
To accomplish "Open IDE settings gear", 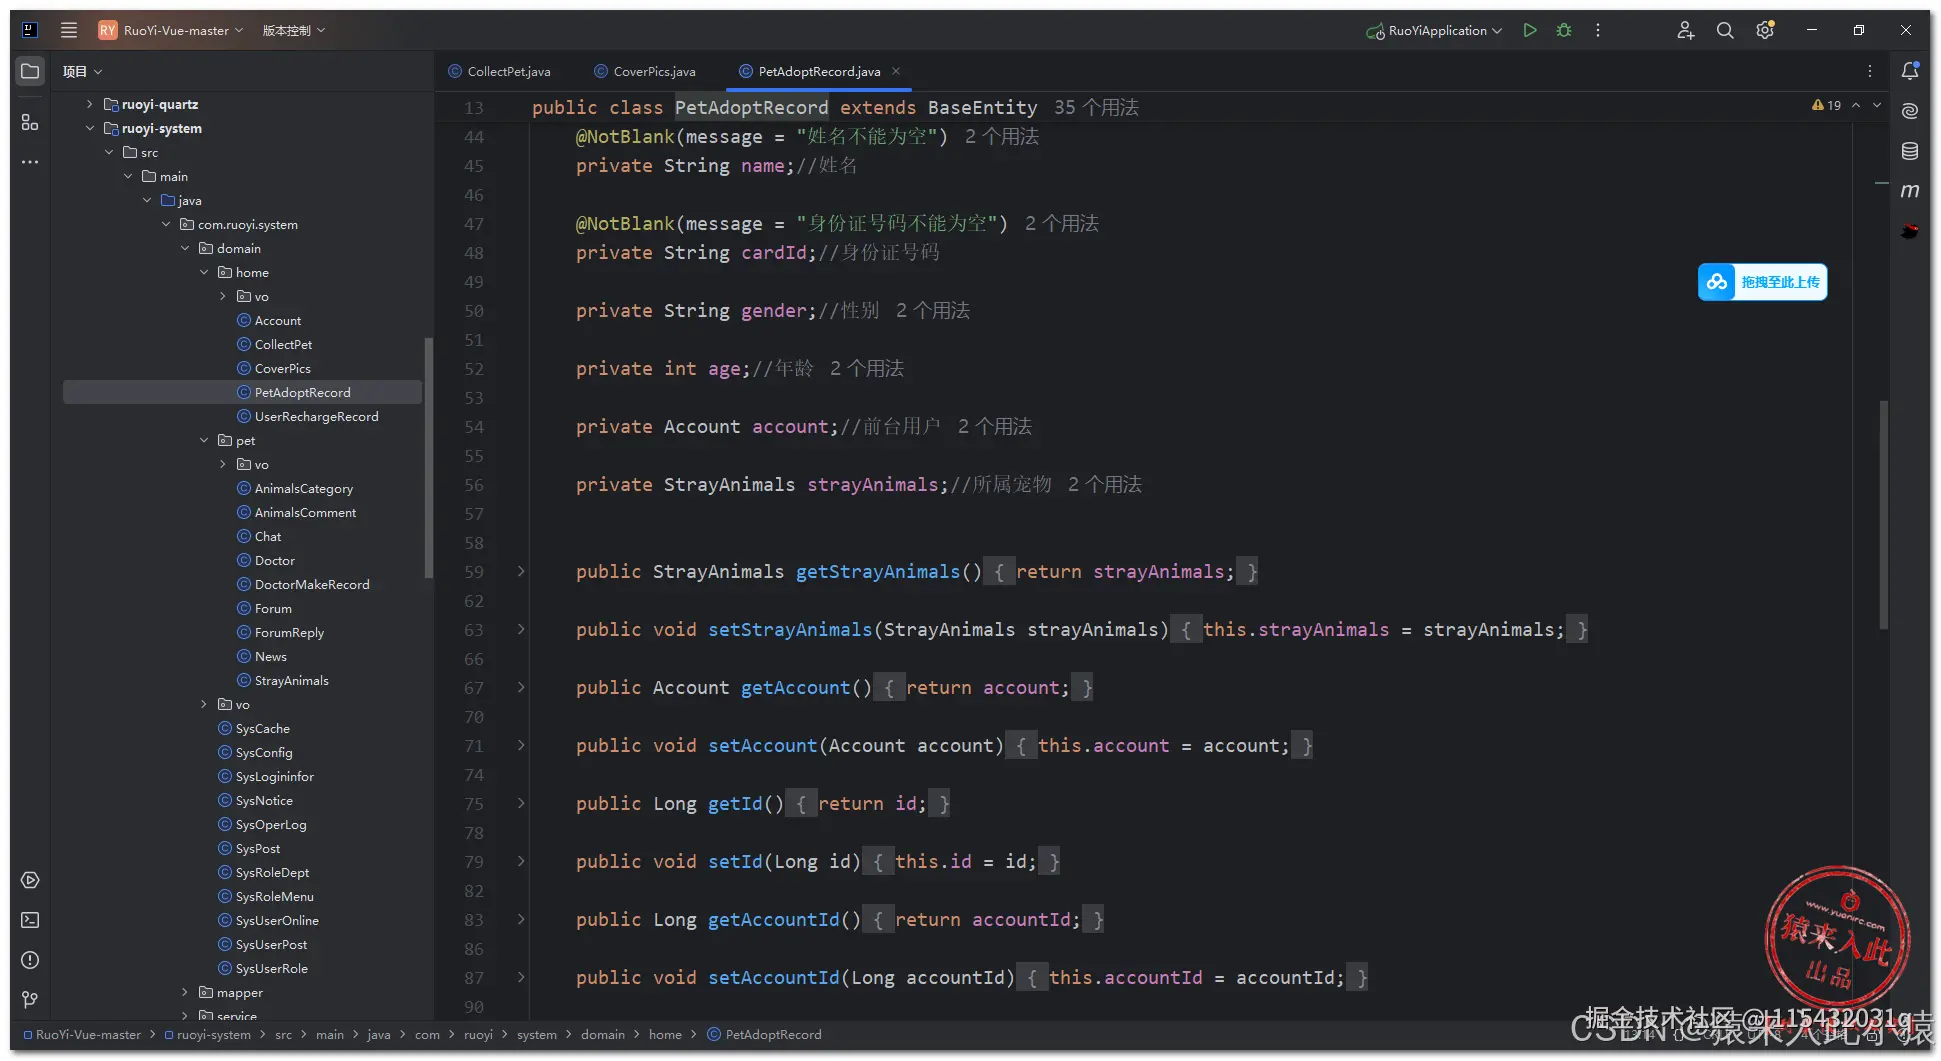I will [x=1765, y=30].
